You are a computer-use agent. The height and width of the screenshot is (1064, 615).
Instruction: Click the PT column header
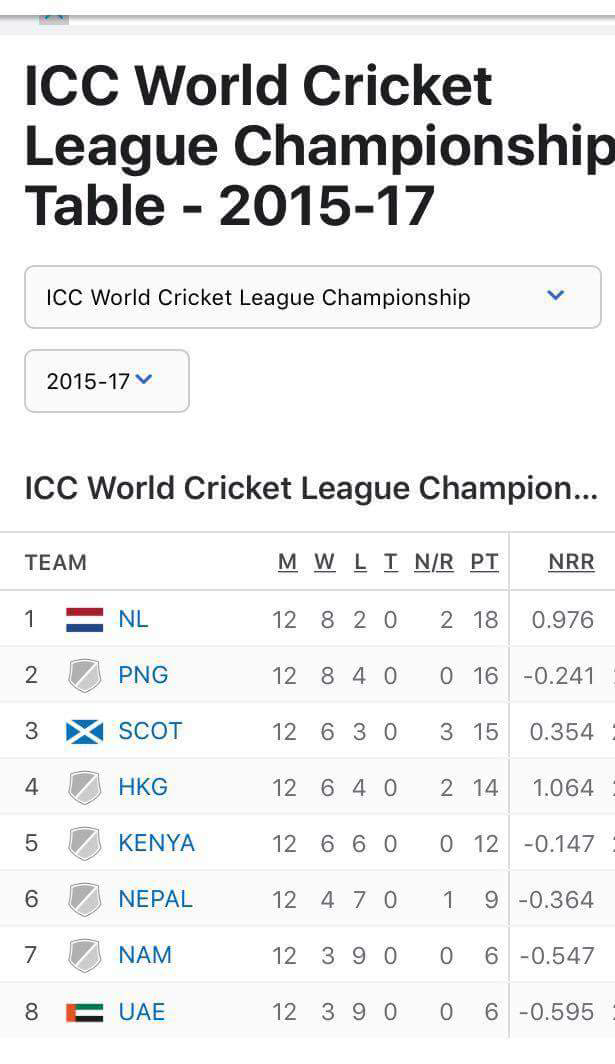(x=484, y=563)
